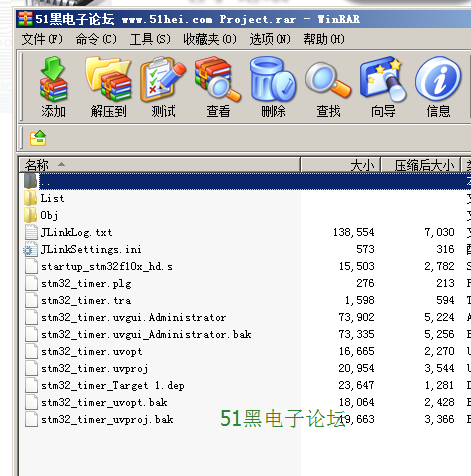The image size is (471, 476).
Task: Sort by Name (名称) column header
Action: coord(160,165)
